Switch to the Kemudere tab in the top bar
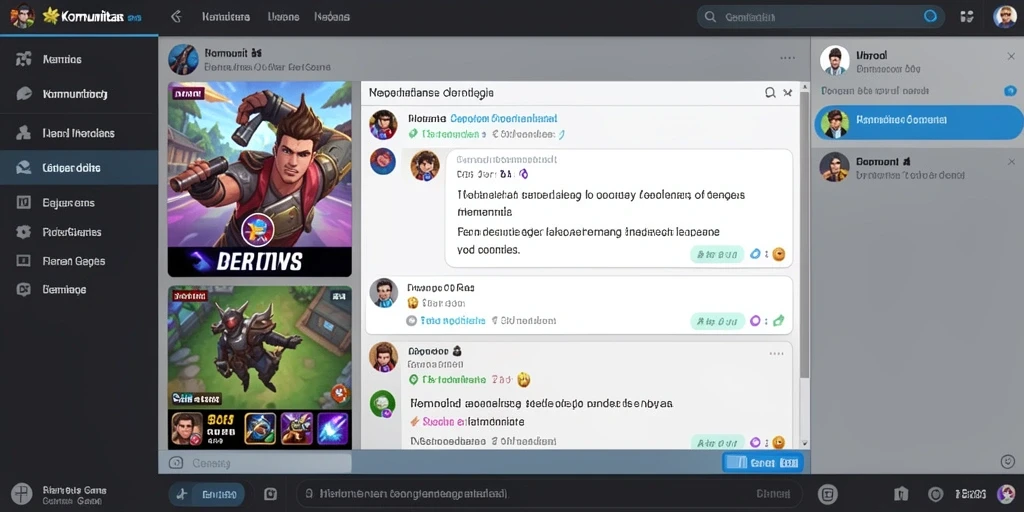 click(226, 17)
